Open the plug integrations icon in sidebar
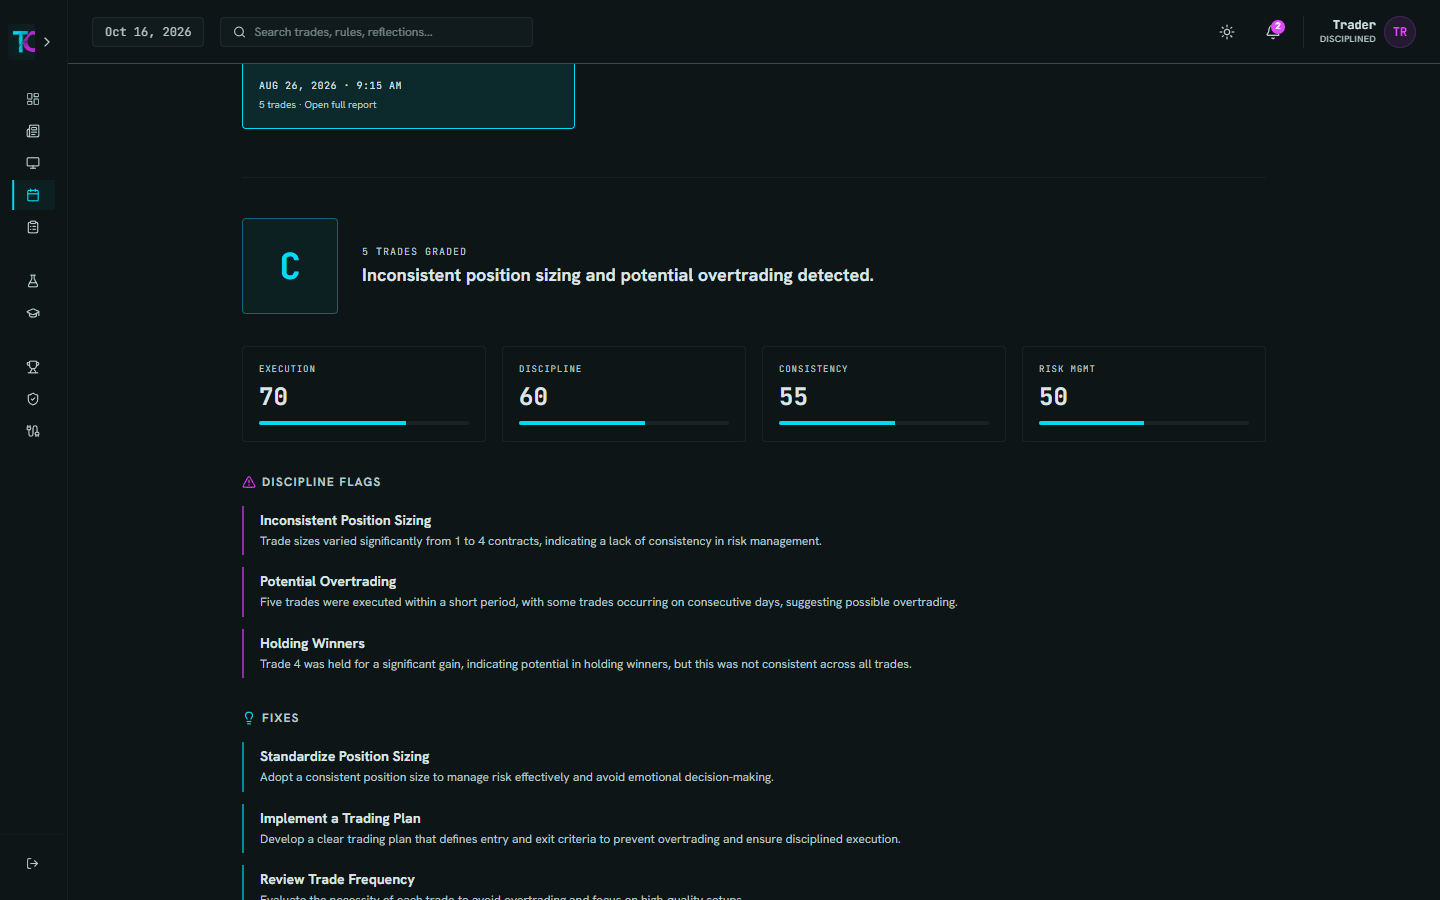The width and height of the screenshot is (1440, 900). (33, 431)
